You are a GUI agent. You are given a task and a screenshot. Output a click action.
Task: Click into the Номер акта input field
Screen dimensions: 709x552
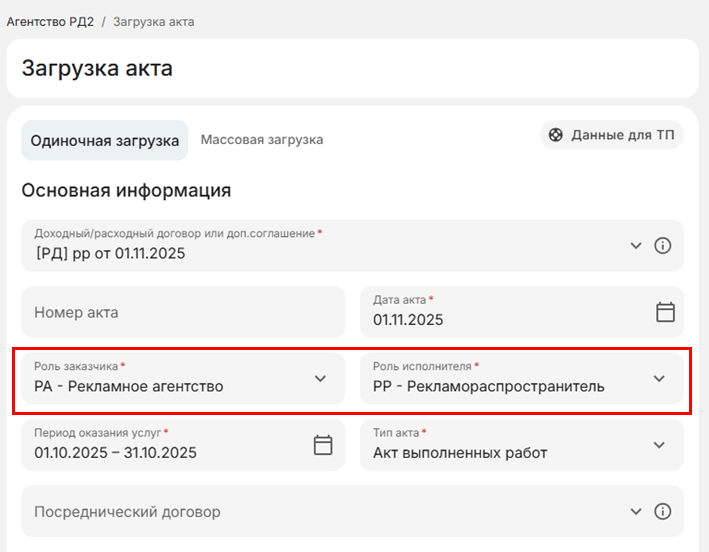click(x=183, y=312)
